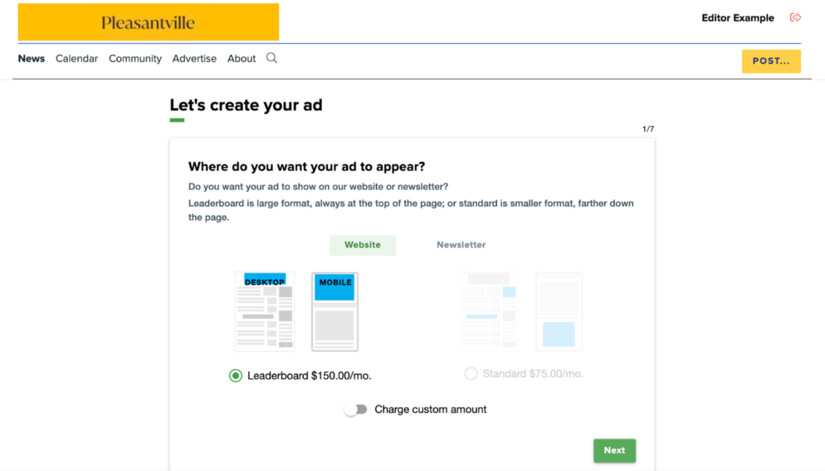
Task: Select the Mobile leaderboard layout thumbnail
Action: (335, 311)
